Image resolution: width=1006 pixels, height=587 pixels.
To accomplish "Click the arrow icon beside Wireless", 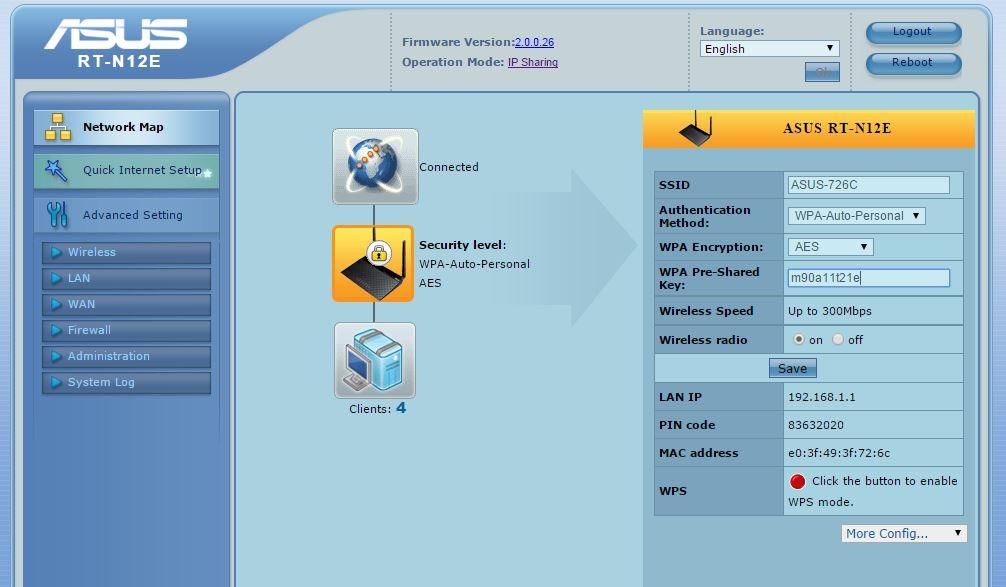I will pos(56,252).
